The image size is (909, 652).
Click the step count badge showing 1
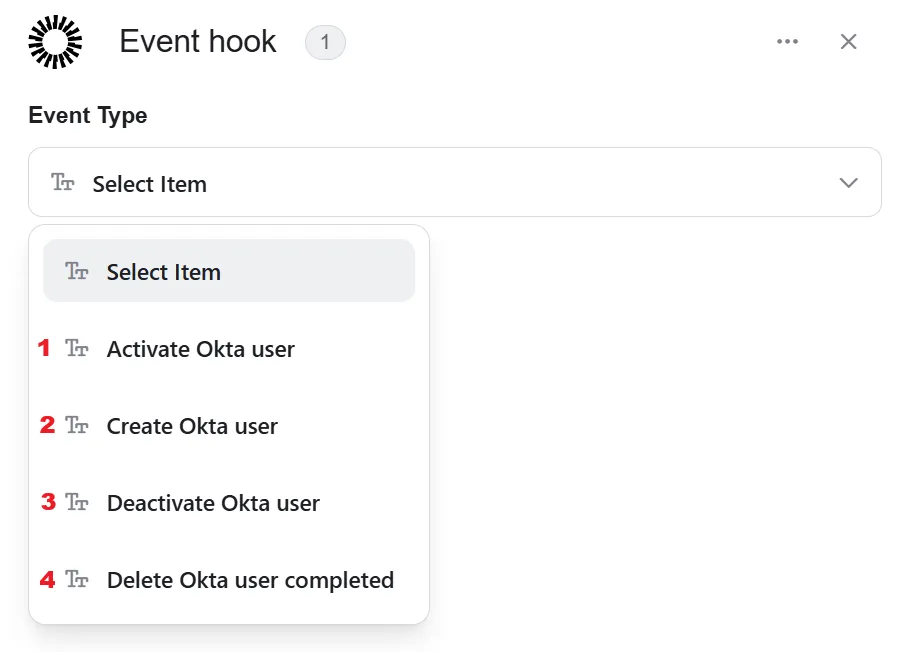tap(325, 42)
